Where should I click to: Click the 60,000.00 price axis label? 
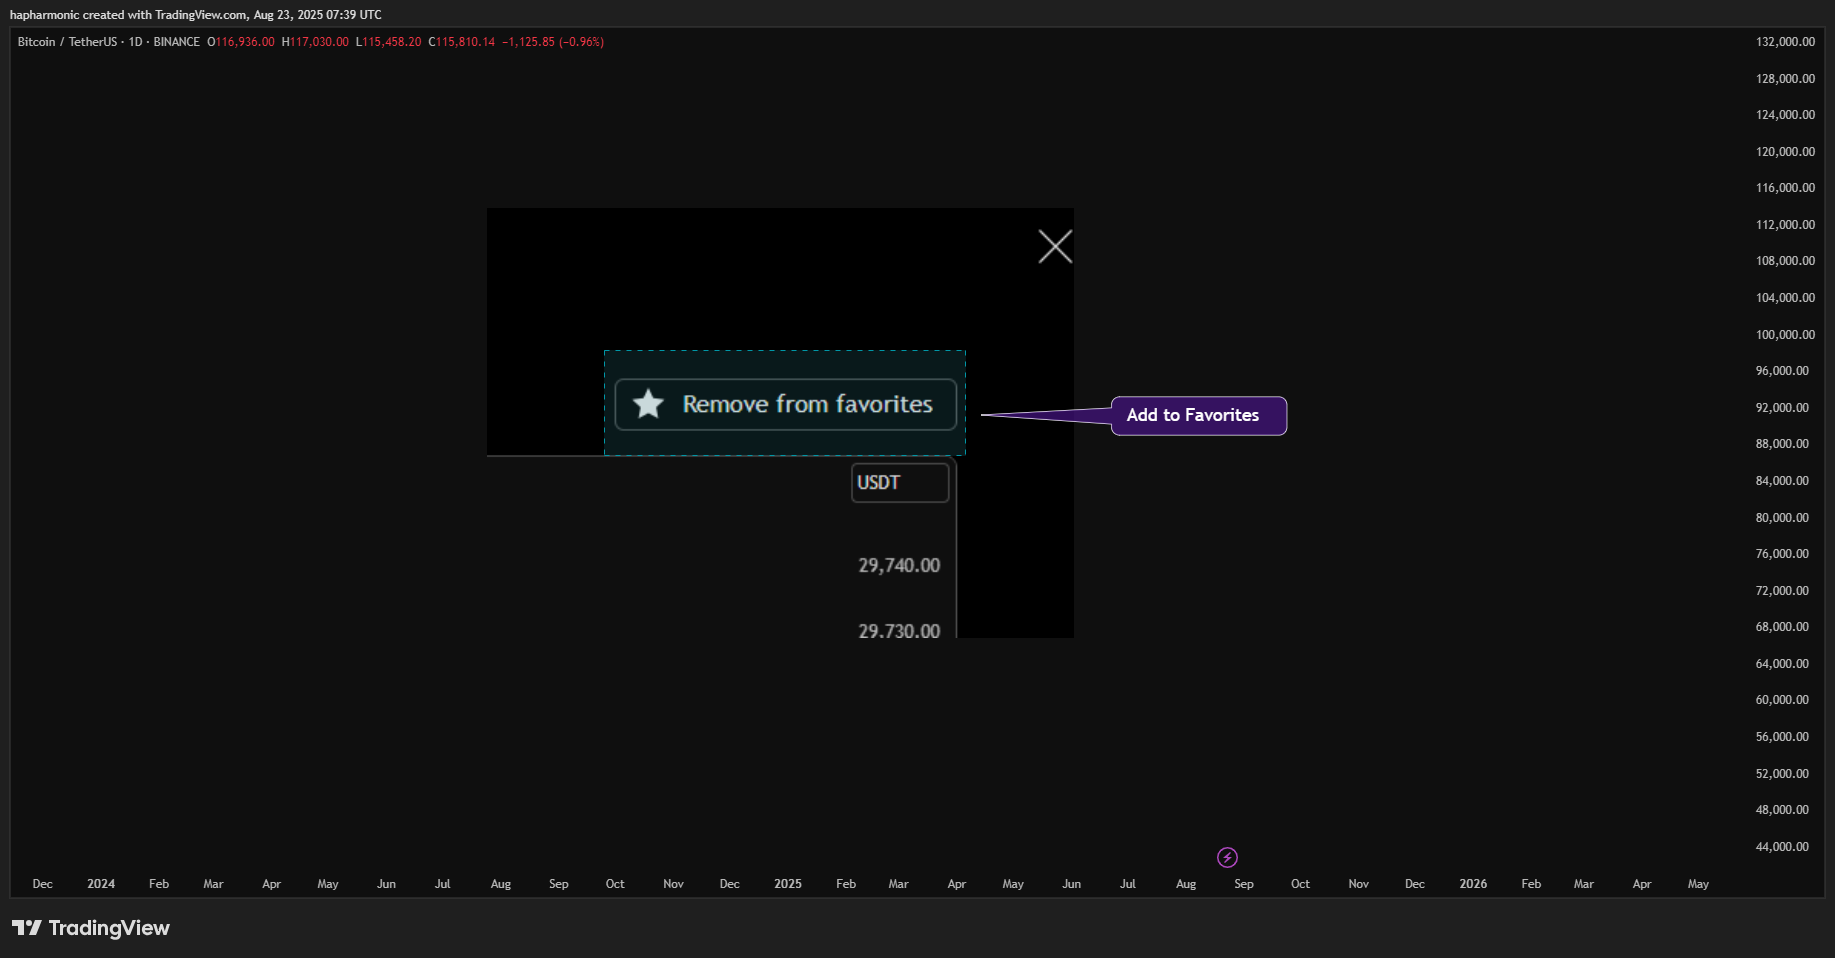pyautogui.click(x=1782, y=700)
